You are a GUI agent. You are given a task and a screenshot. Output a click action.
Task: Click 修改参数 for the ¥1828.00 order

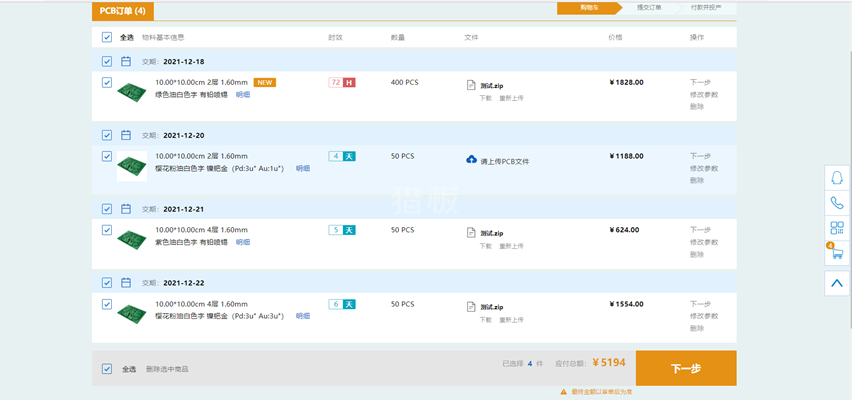point(703,94)
